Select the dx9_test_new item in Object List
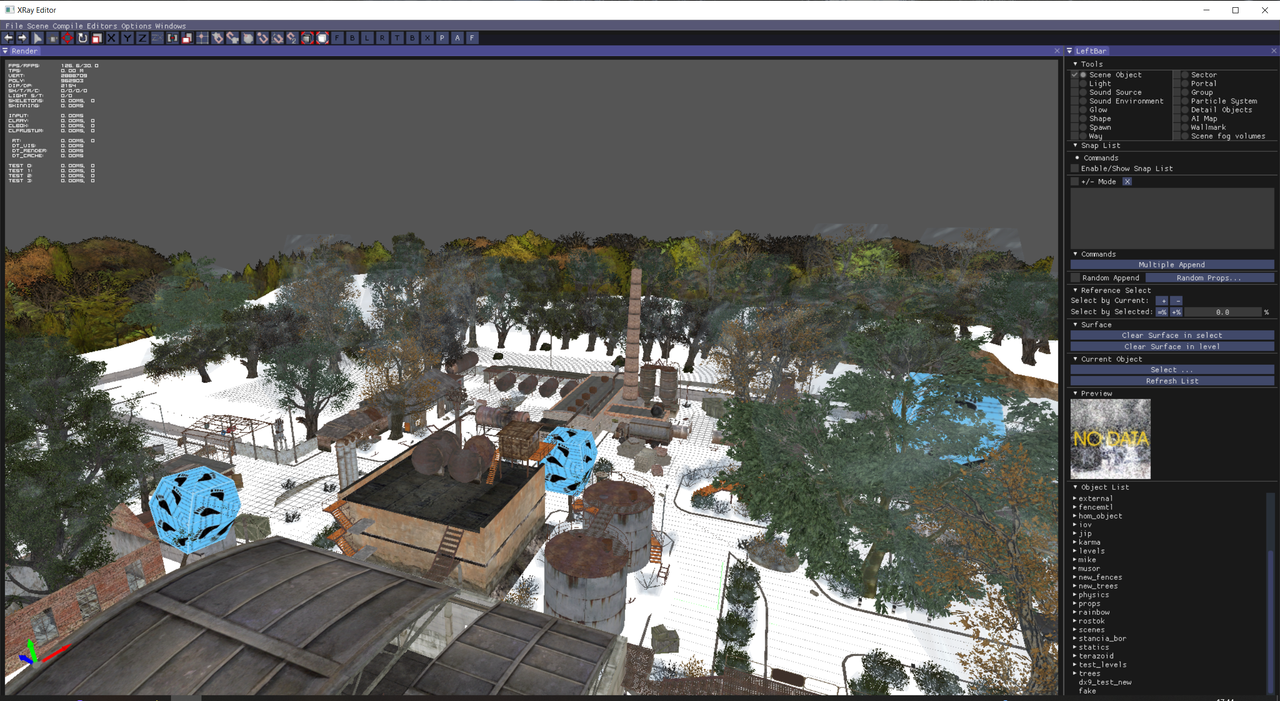 [x=1105, y=682]
